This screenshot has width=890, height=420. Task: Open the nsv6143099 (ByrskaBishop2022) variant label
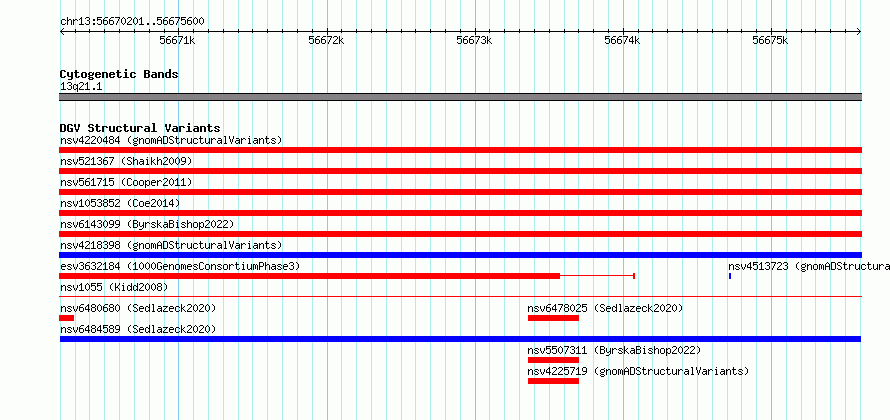tap(147, 224)
